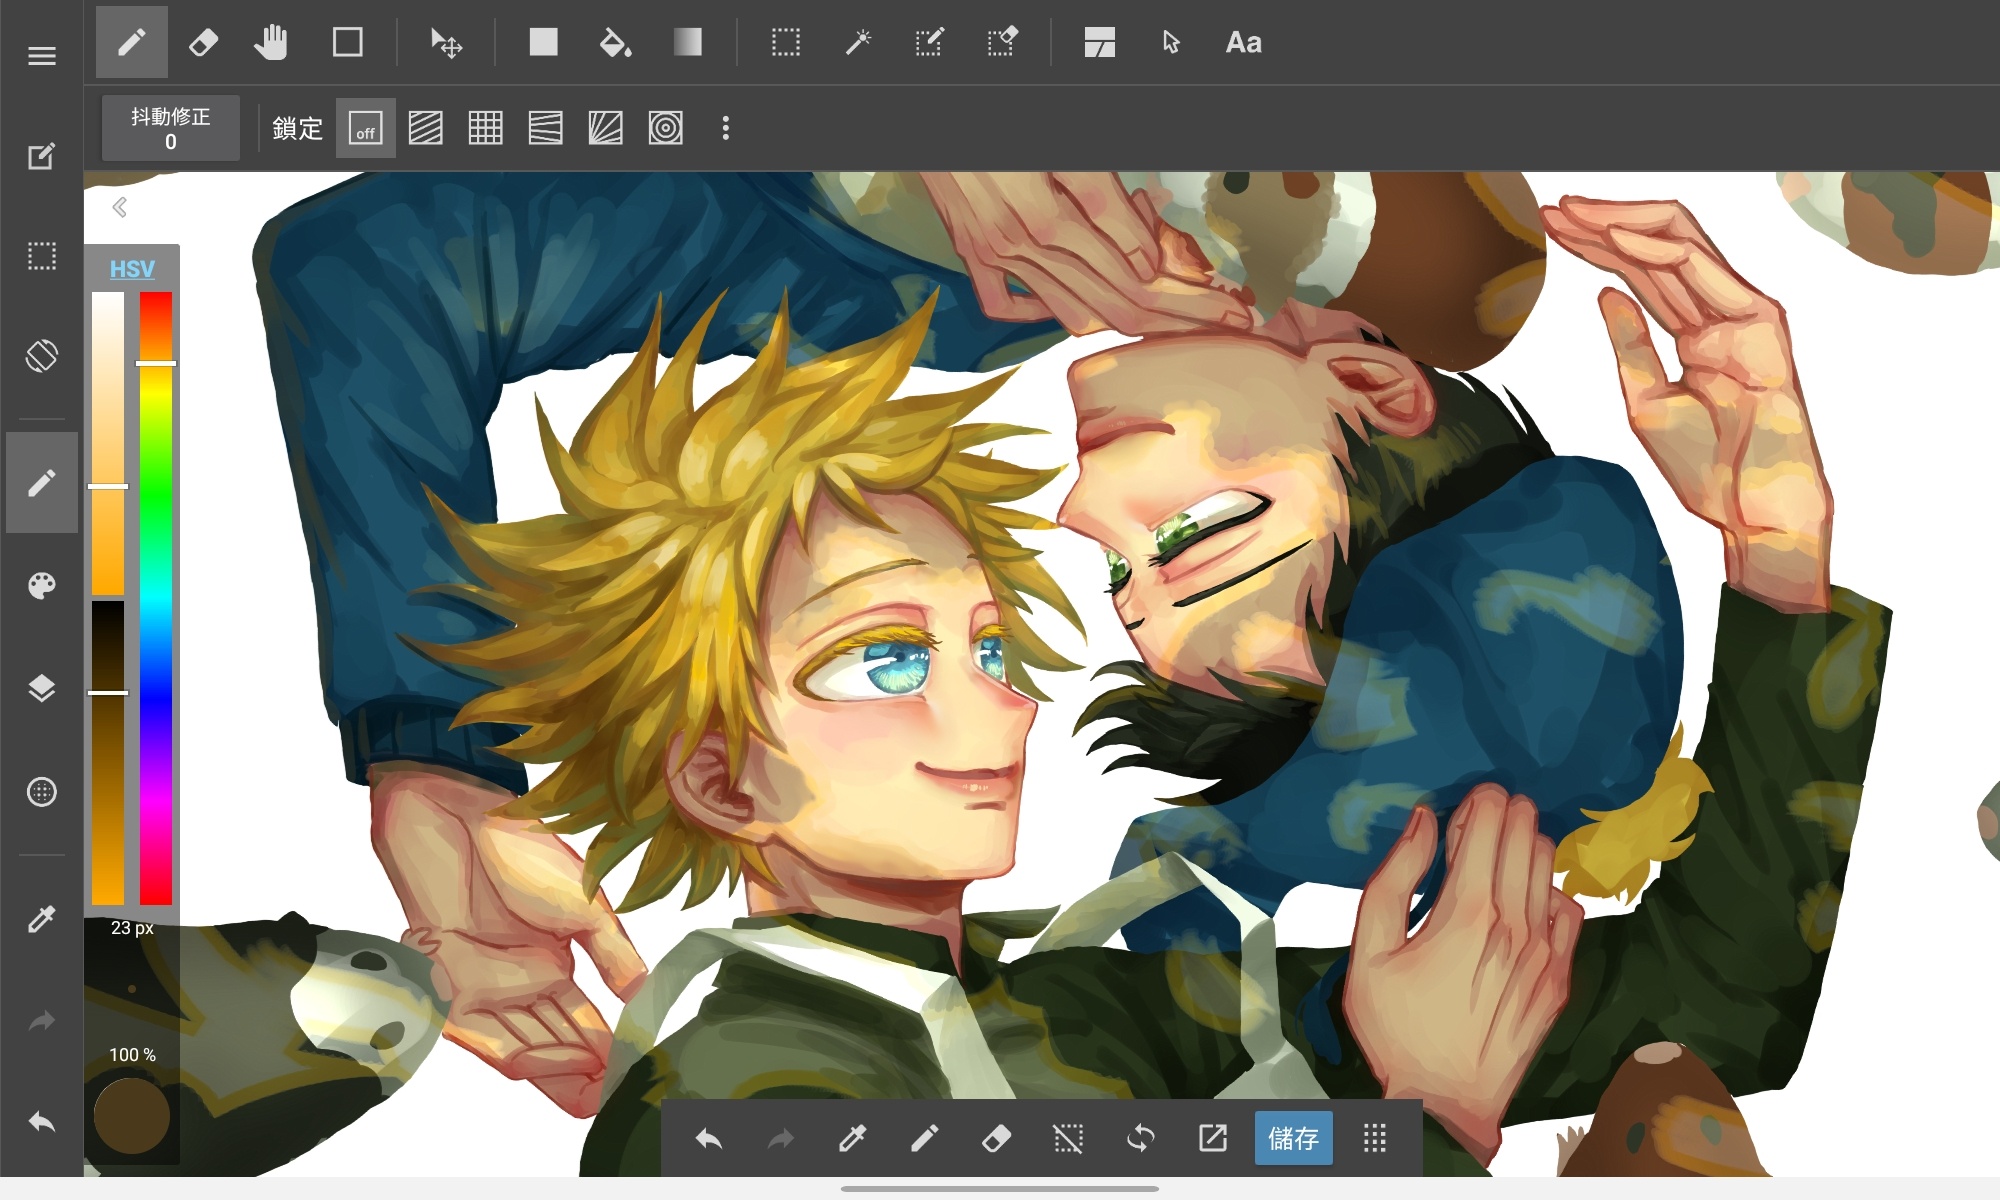2000x1200 pixels.
Task: Adjust the brightness value slider
Action: 108,752
